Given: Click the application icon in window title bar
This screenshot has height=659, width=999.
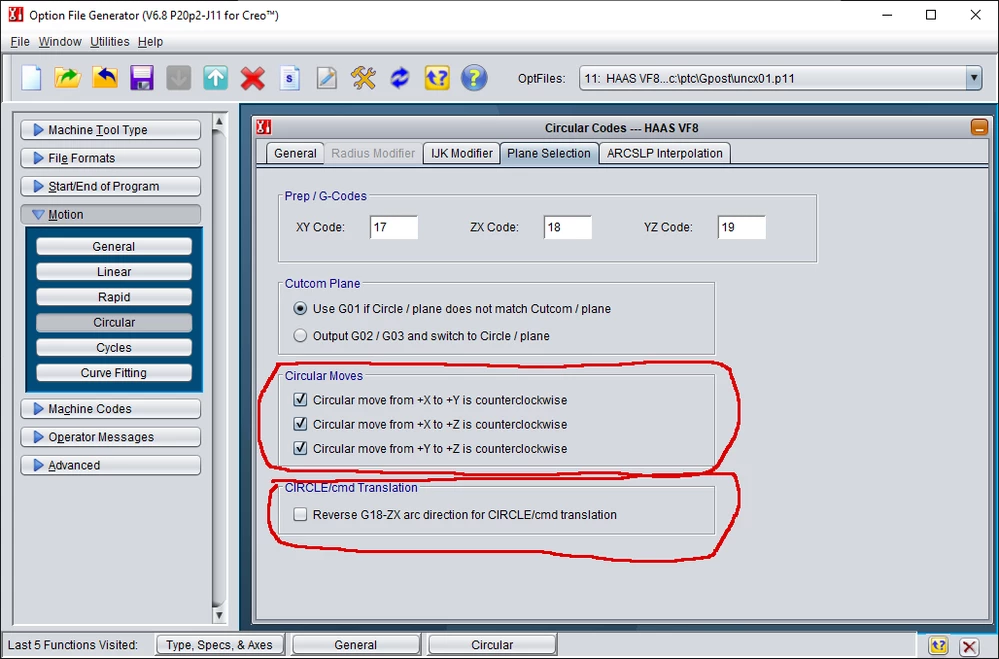Looking at the screenshot, I should tap(16, 14).
